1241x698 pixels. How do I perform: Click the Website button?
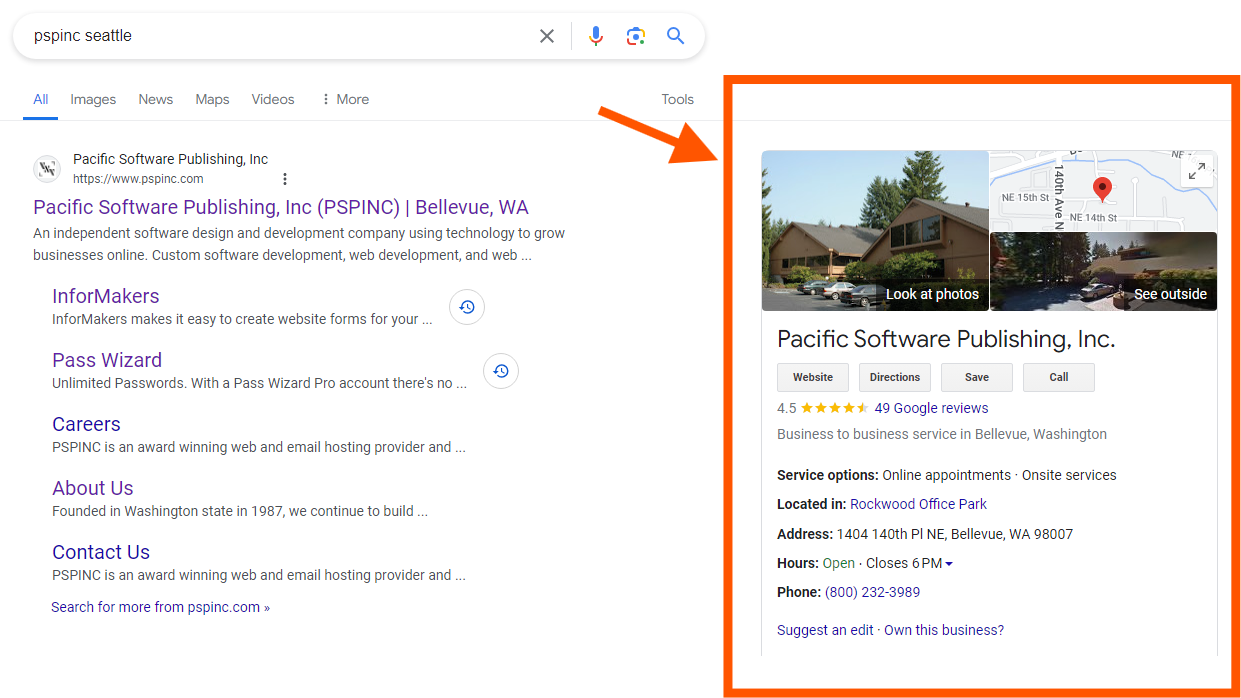[x=813, y=377]
